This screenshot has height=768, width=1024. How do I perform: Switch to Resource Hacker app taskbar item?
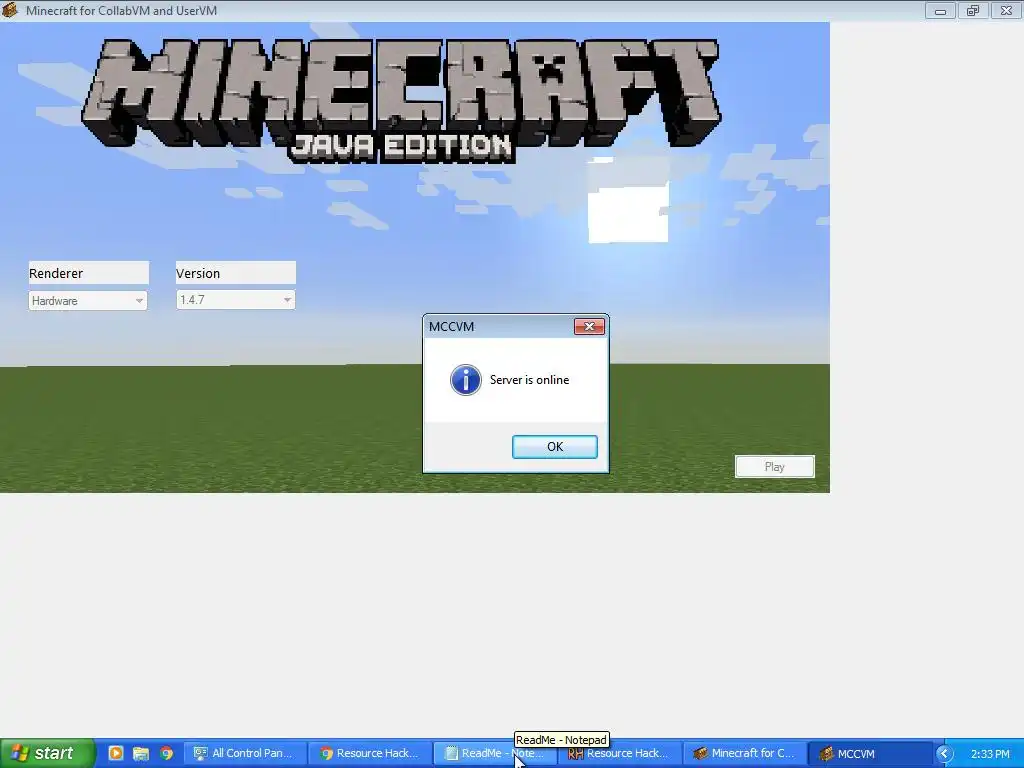pyautogui.click(x=619, y=754)
